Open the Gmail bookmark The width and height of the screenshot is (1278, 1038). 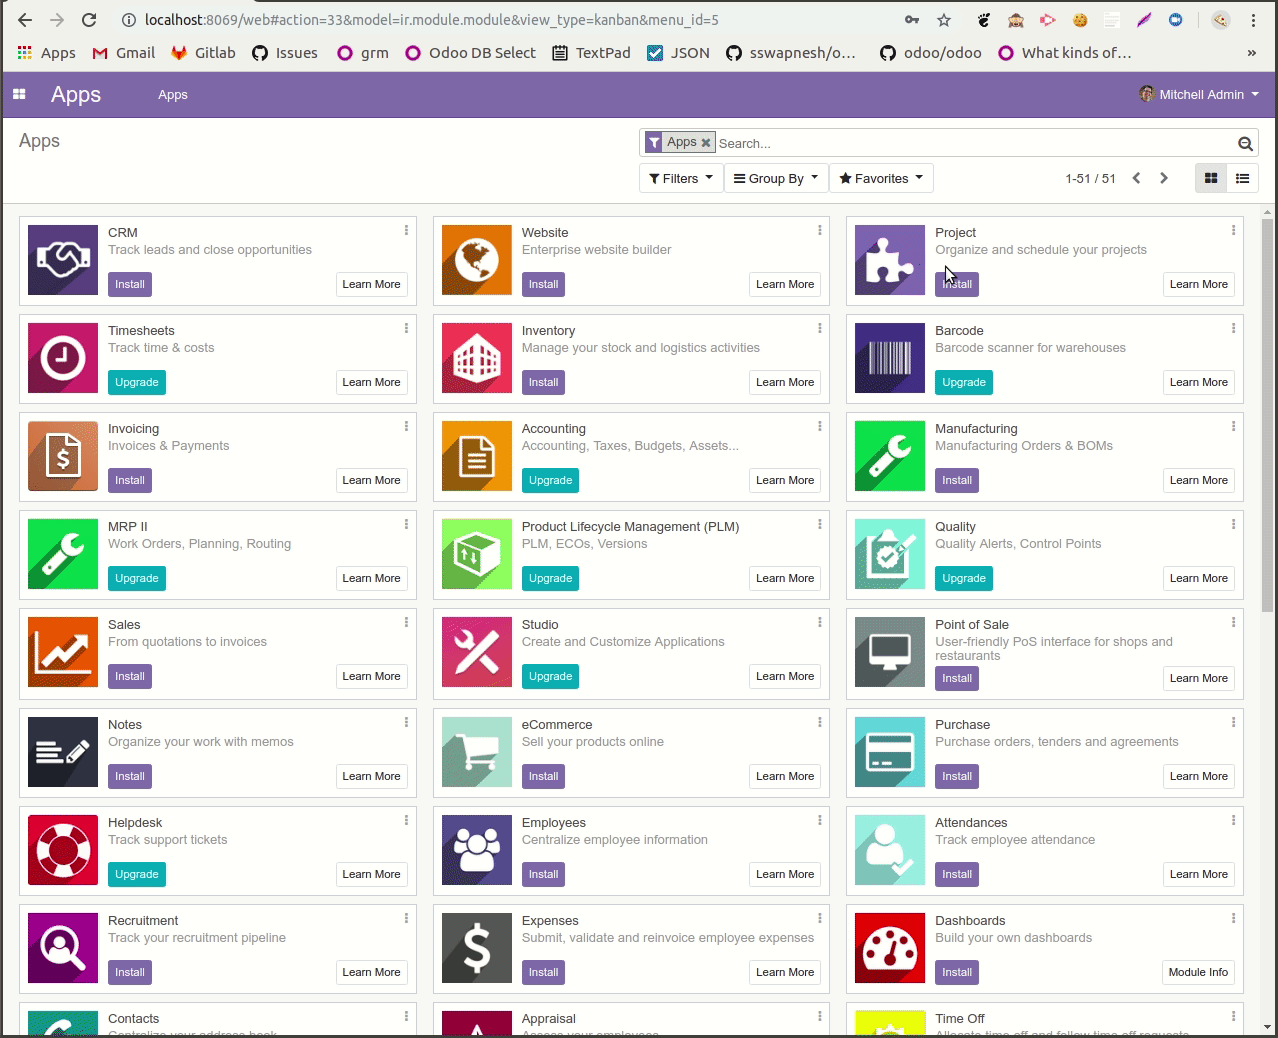[x=124, y=53]
